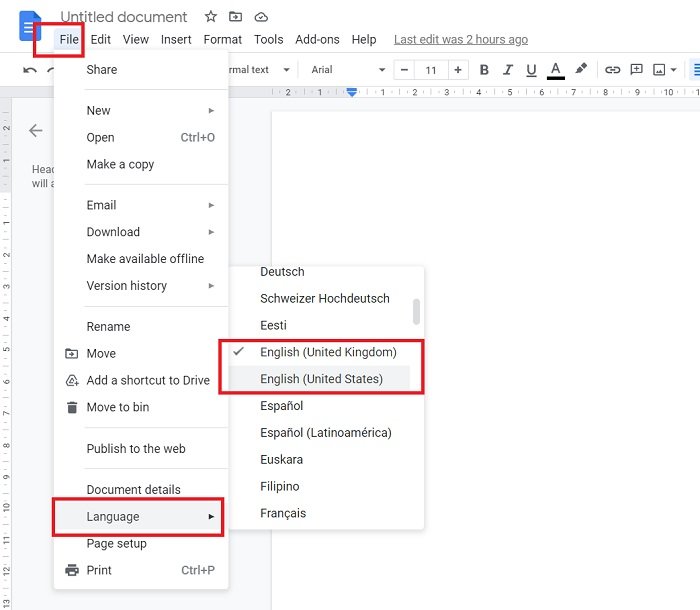Select English (United States) language

tap(319, 379)
